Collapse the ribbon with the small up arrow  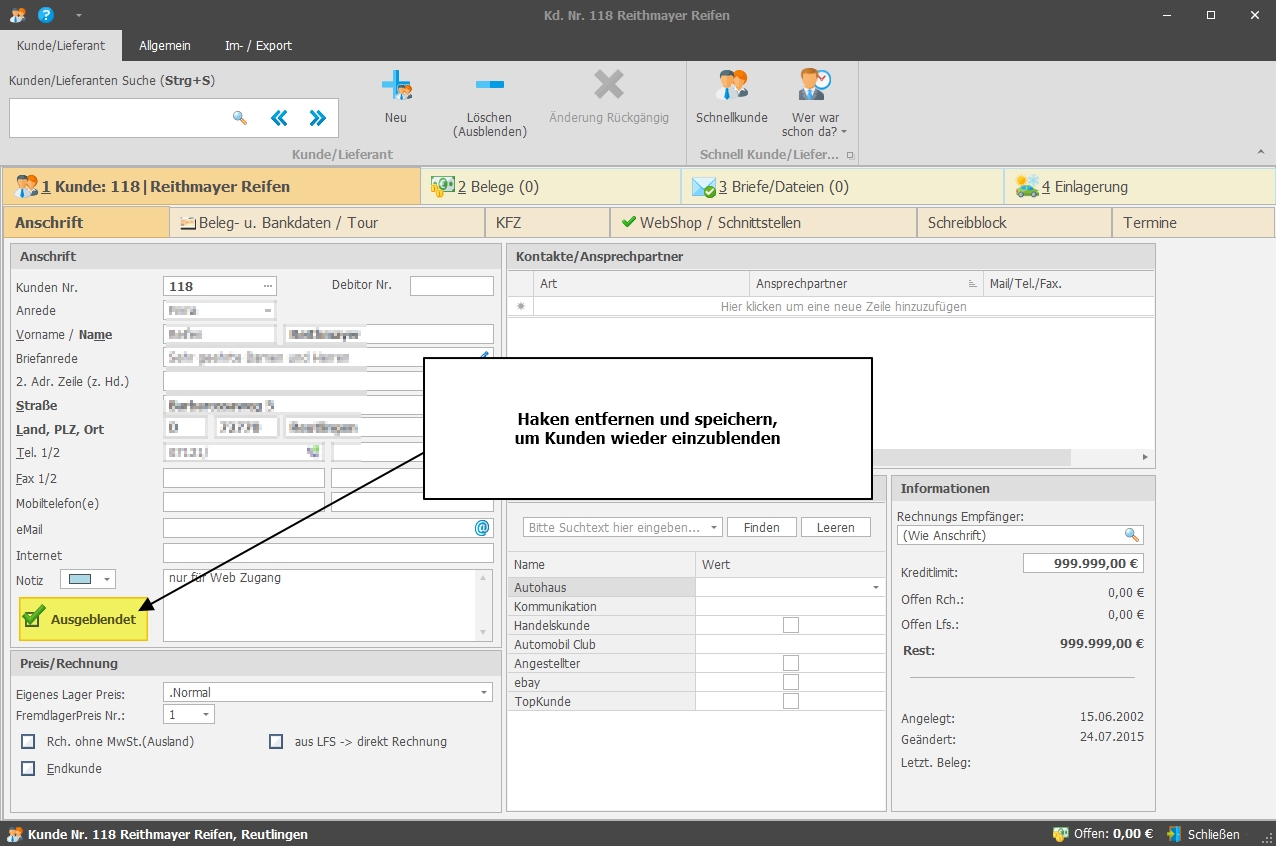(1260, 152)
